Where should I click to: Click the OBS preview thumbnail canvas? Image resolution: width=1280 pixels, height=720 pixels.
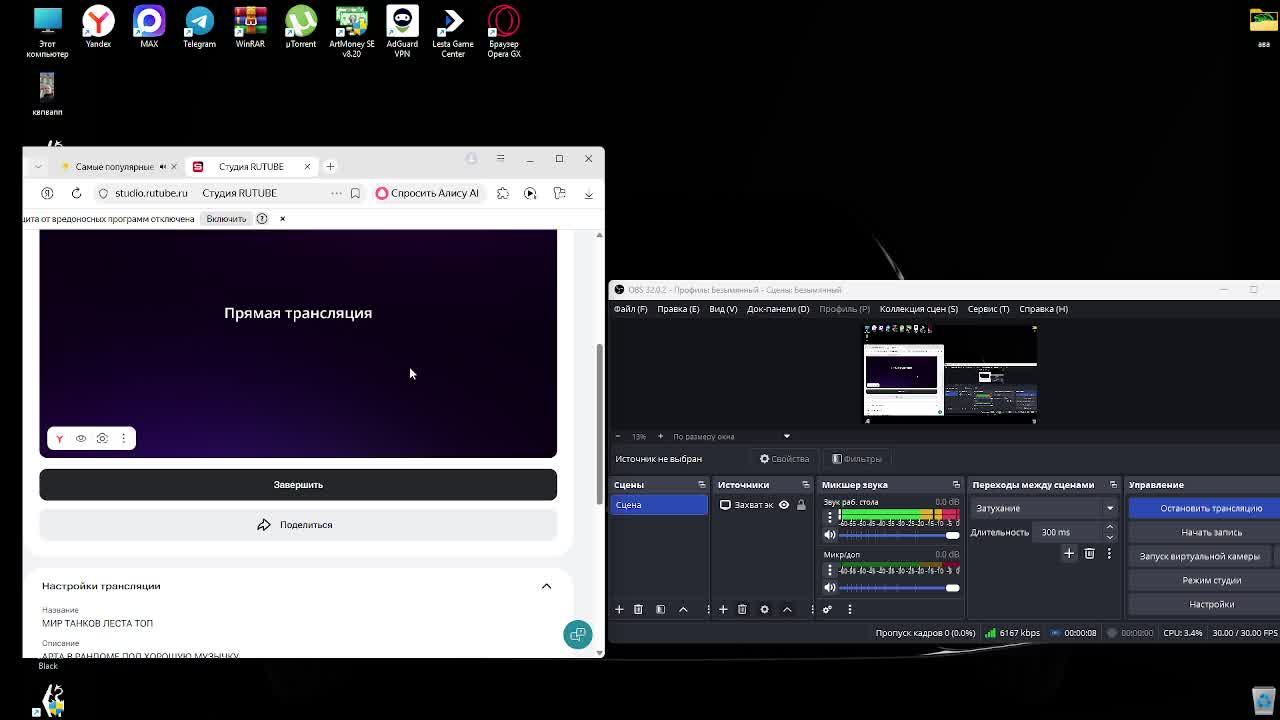(950, 373)
